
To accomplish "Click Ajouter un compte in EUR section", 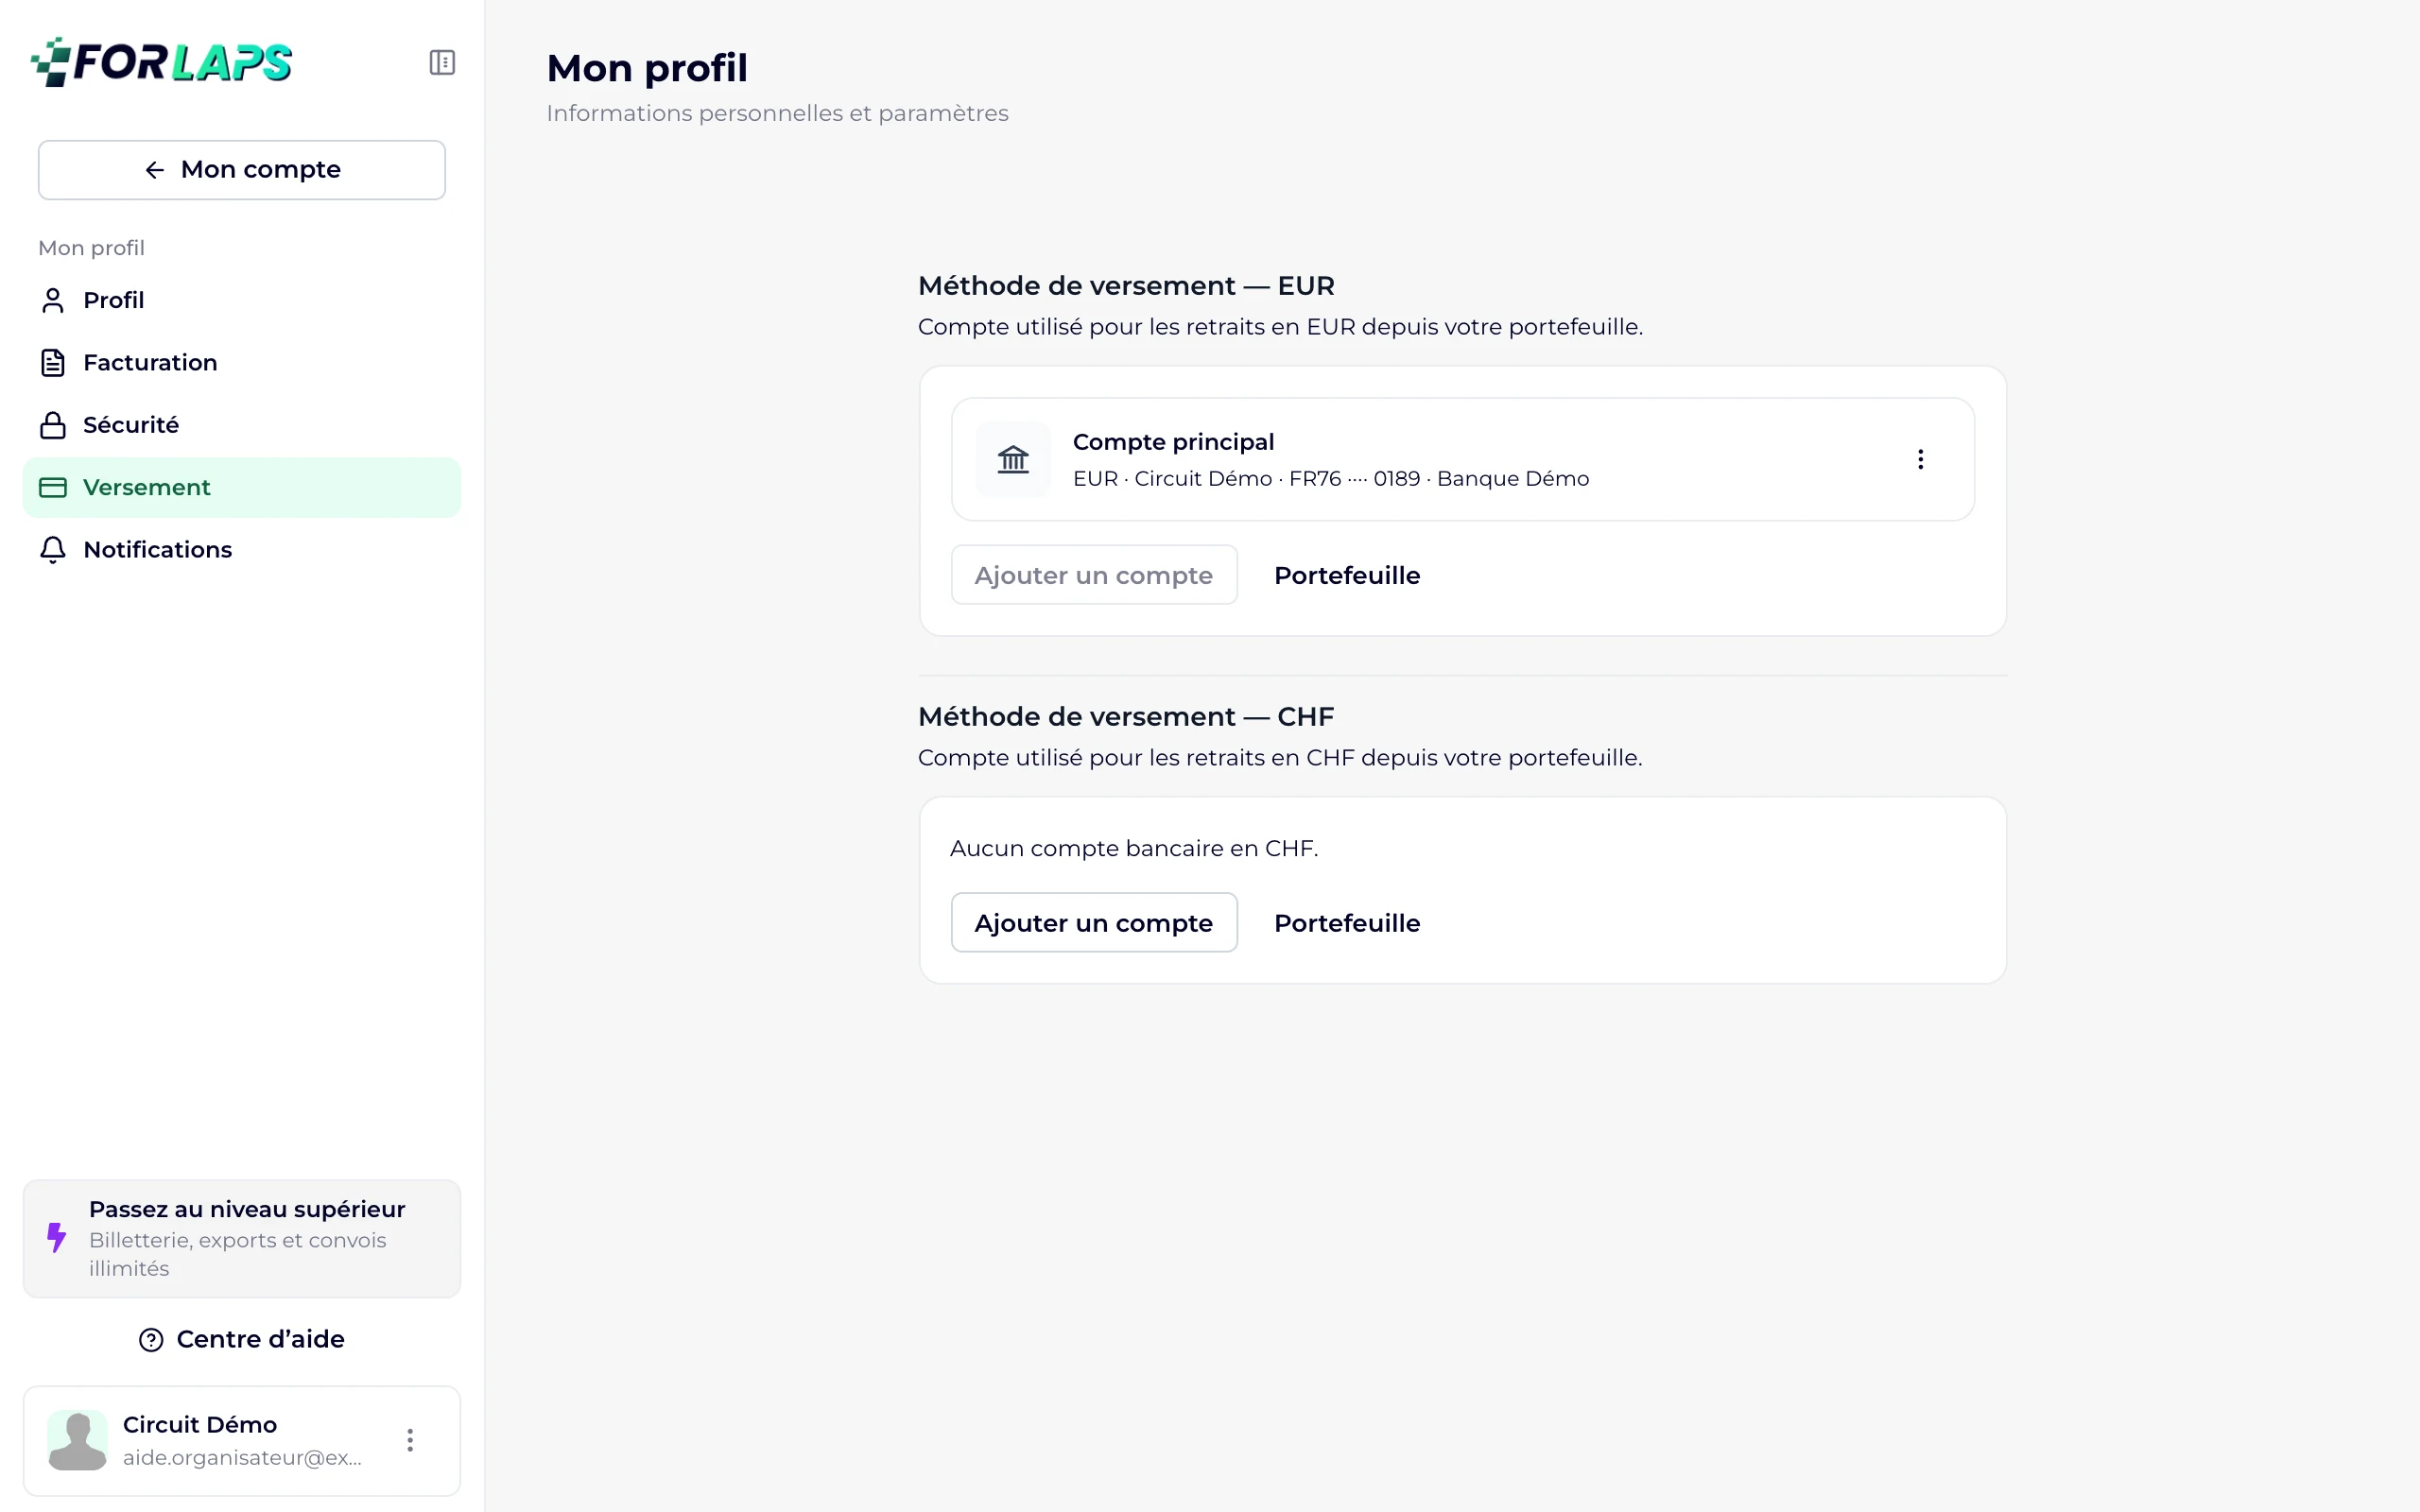I will point(1094,575).
